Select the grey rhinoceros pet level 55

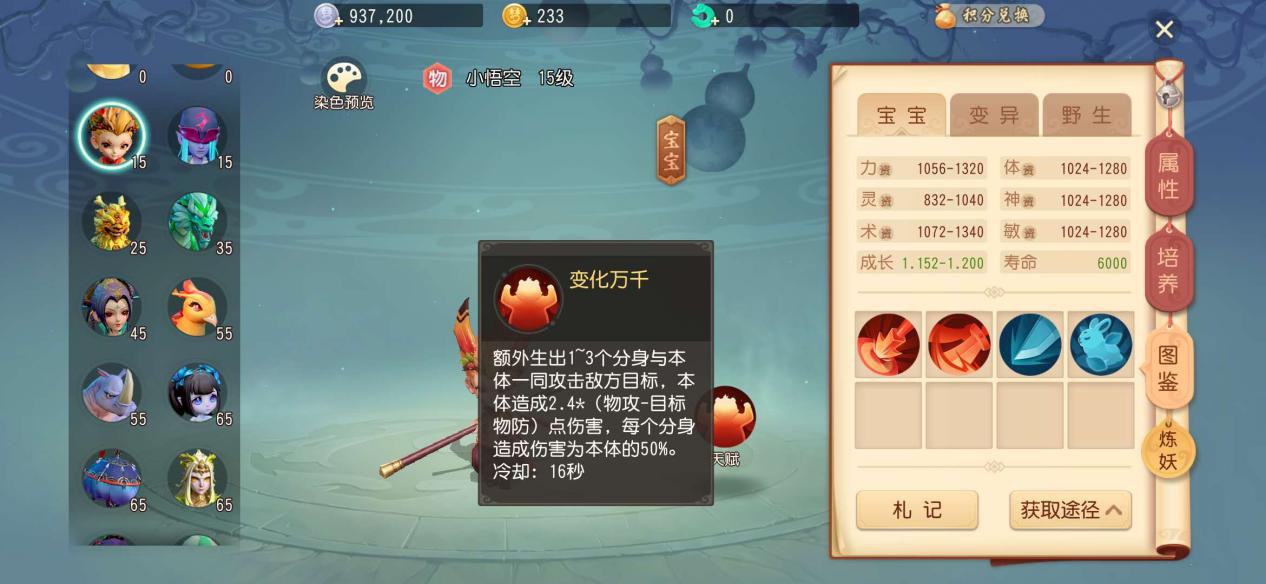pos(111,393)
